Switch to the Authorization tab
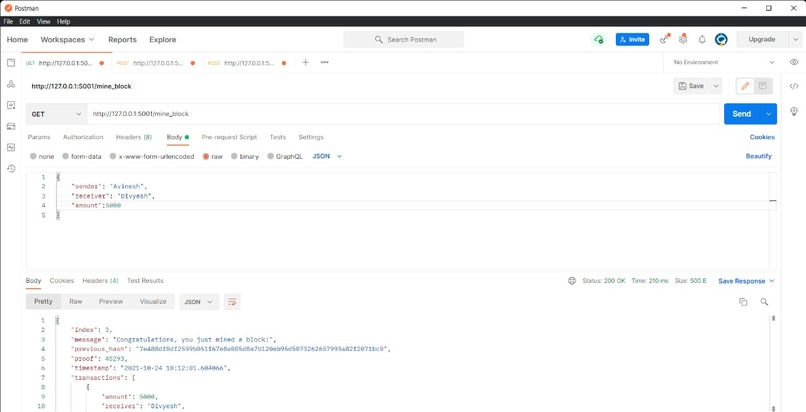The height and width of the screenshot is (412, 806). tap(83, 137)
